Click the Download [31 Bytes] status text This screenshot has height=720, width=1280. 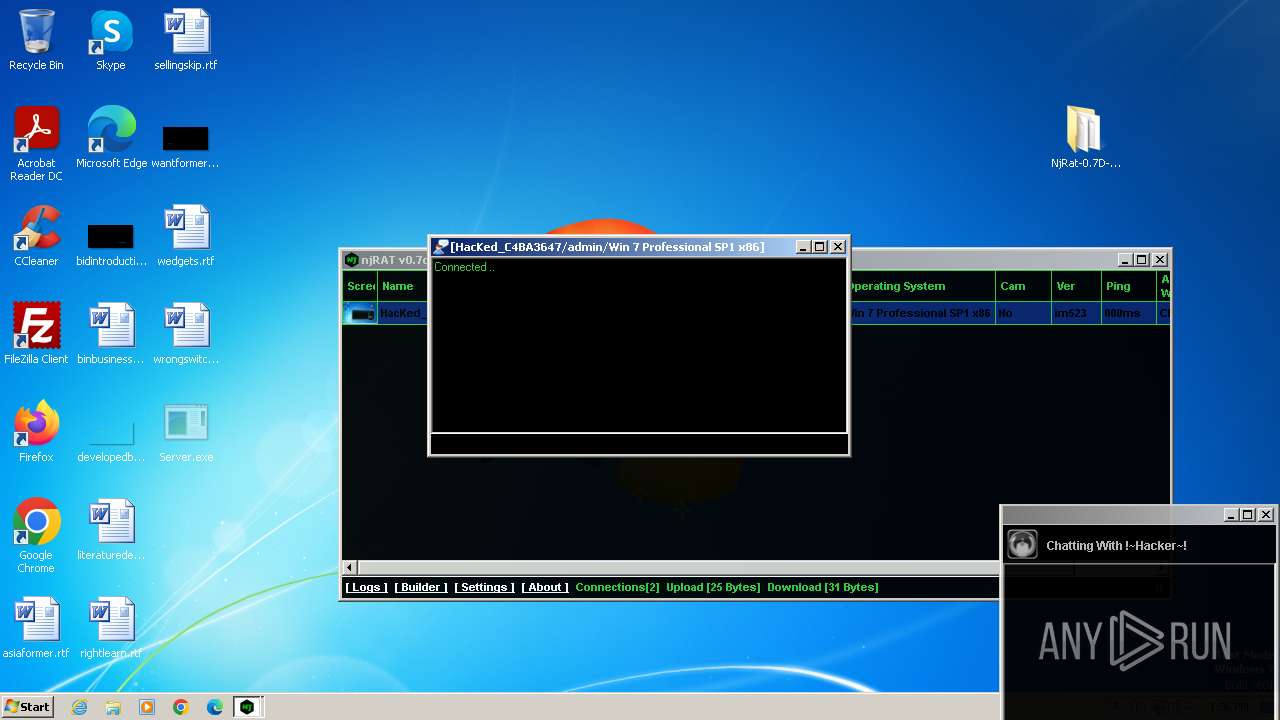[822, 587]
